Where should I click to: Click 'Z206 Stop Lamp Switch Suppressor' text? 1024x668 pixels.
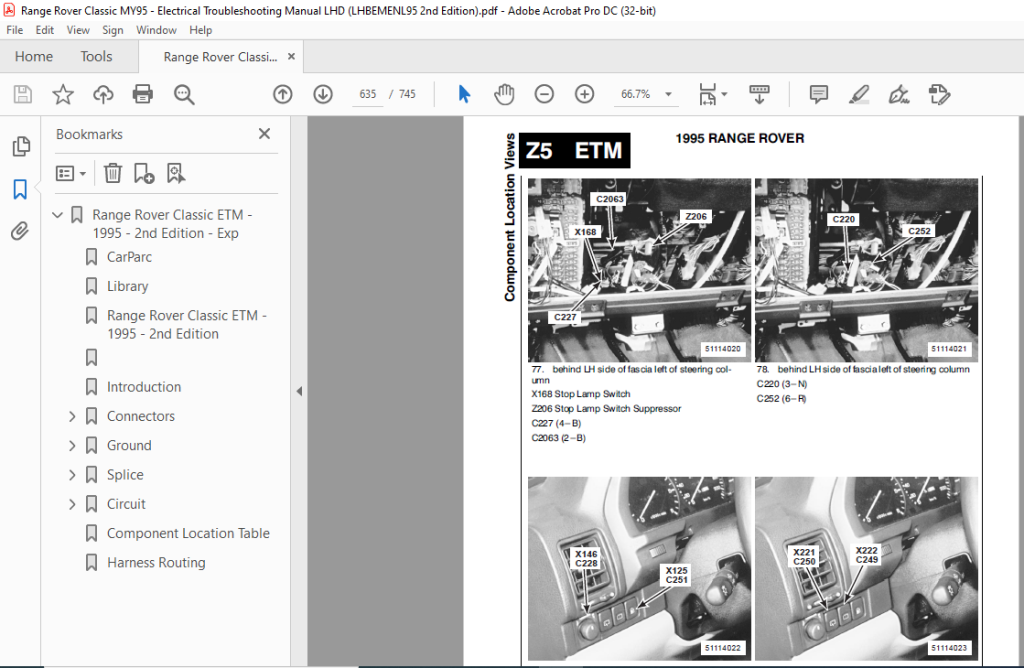[606, 409]
